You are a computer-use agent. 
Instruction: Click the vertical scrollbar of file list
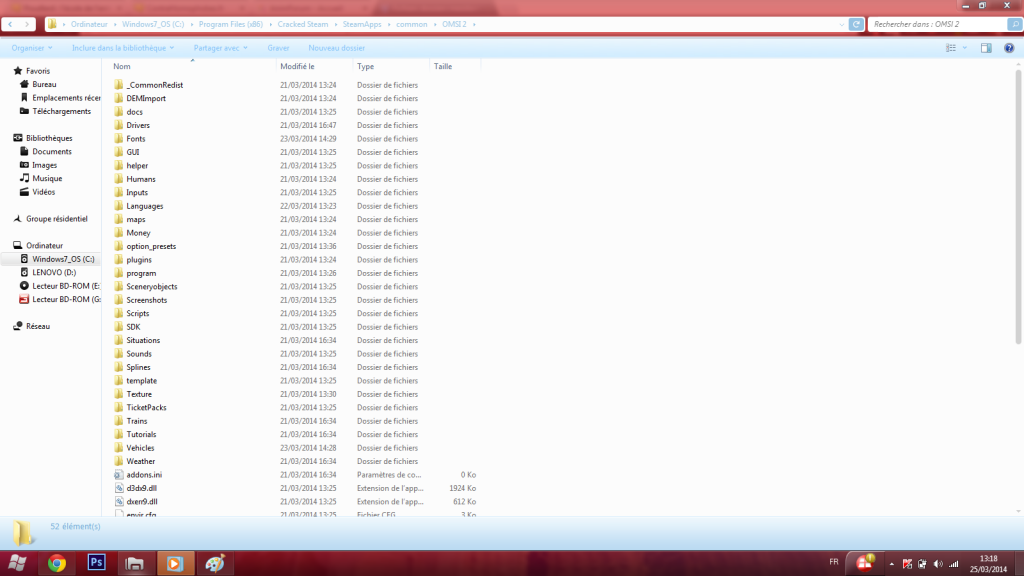tap(1019, 206)
